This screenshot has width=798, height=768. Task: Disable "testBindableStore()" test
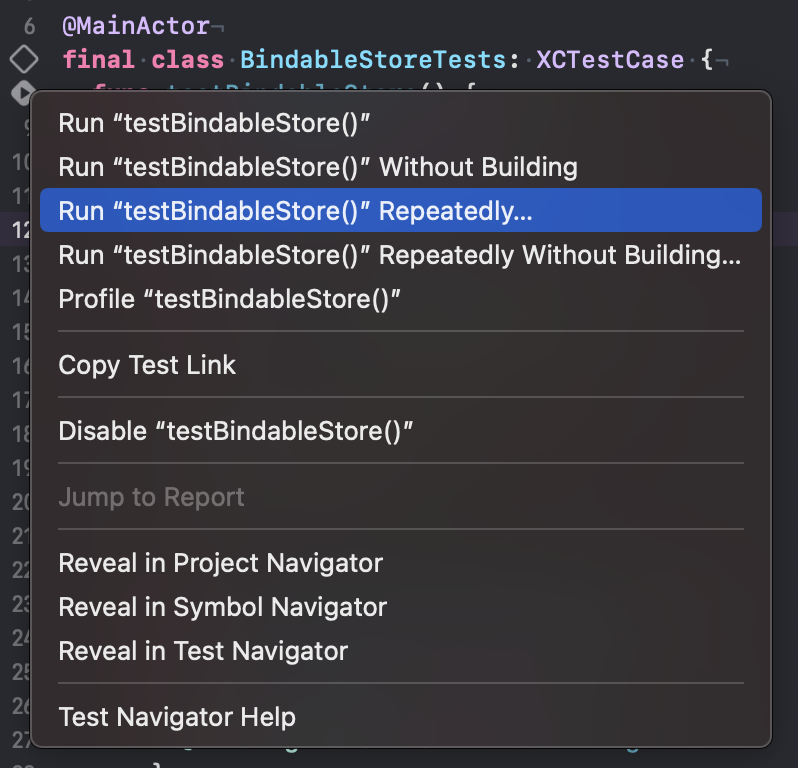point(236,431)
